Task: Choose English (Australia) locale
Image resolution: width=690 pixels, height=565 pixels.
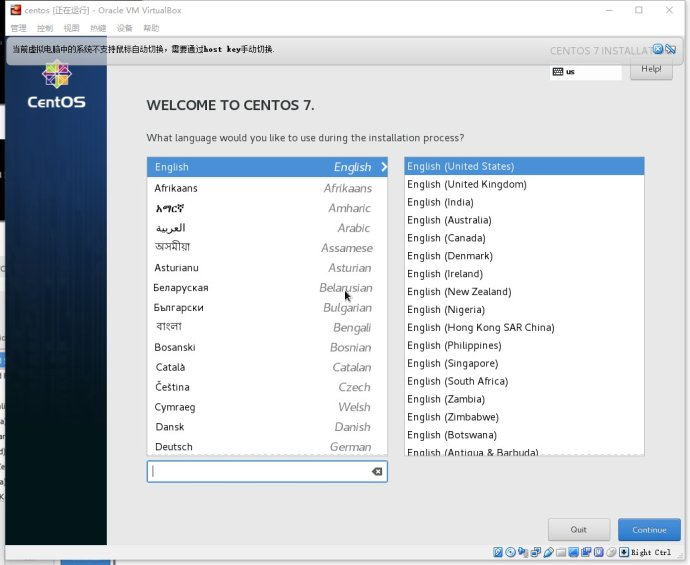Action: pyautogui.click(x=524, y=220)
